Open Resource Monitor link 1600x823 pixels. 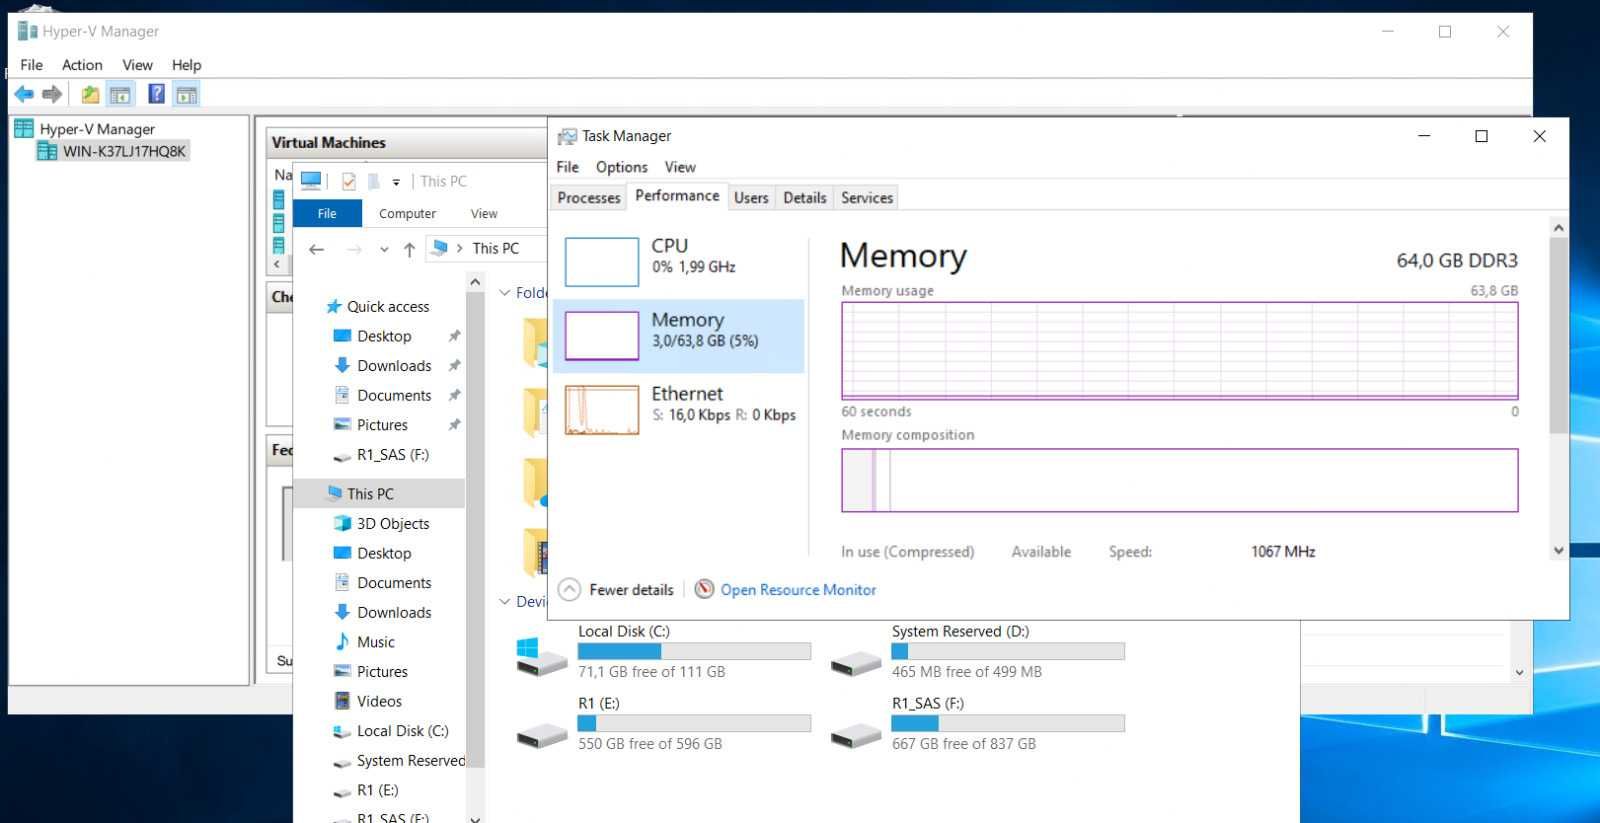[x=798, y=590]
